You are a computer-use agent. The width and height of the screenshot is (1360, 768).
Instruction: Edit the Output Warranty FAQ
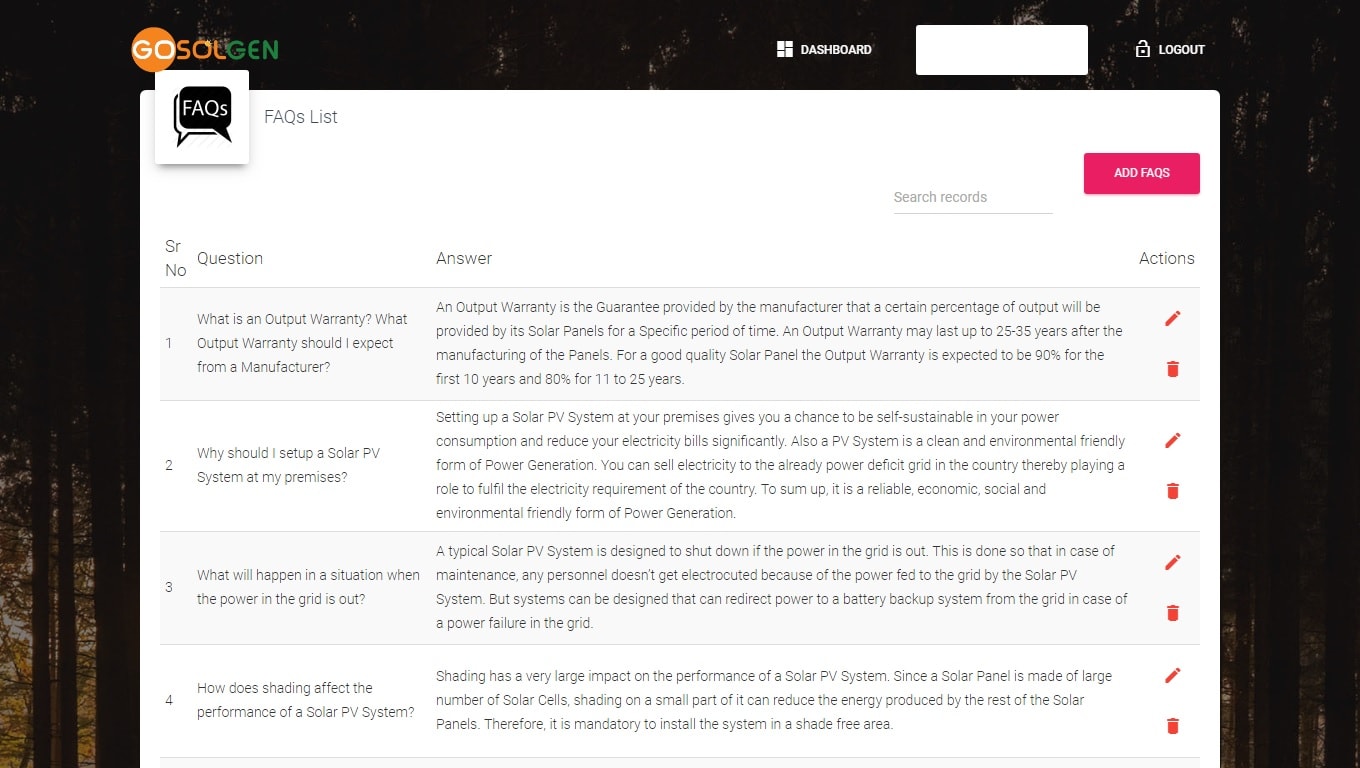pos(1173,318)
